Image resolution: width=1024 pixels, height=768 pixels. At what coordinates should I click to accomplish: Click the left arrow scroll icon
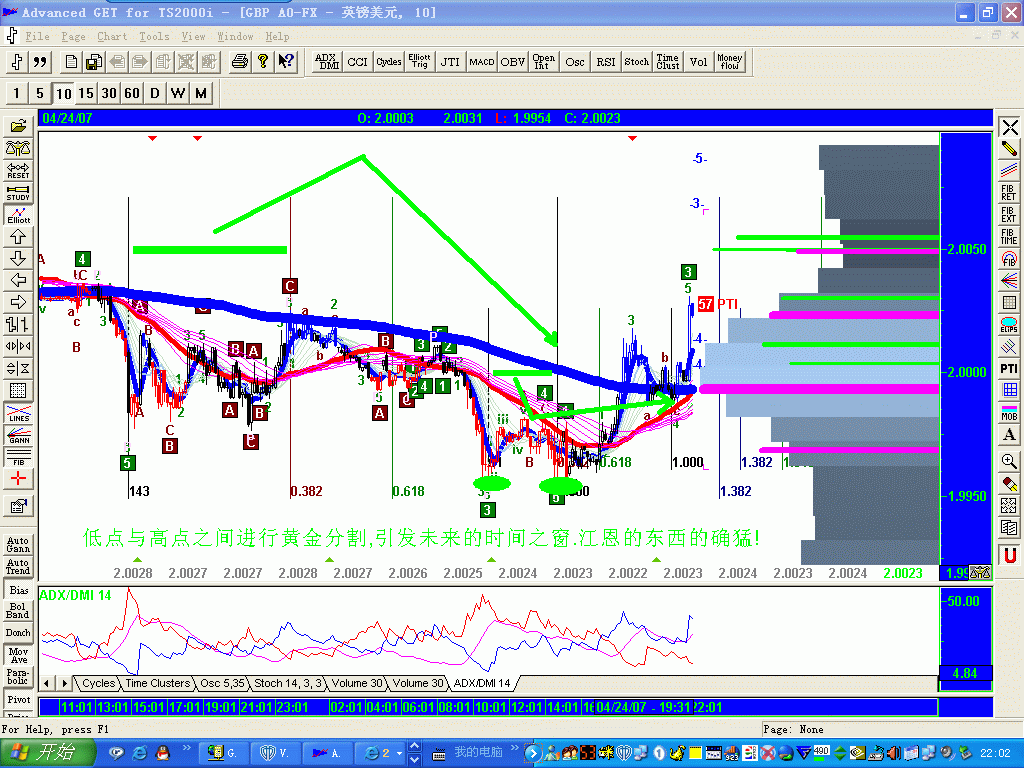point(18,280)
